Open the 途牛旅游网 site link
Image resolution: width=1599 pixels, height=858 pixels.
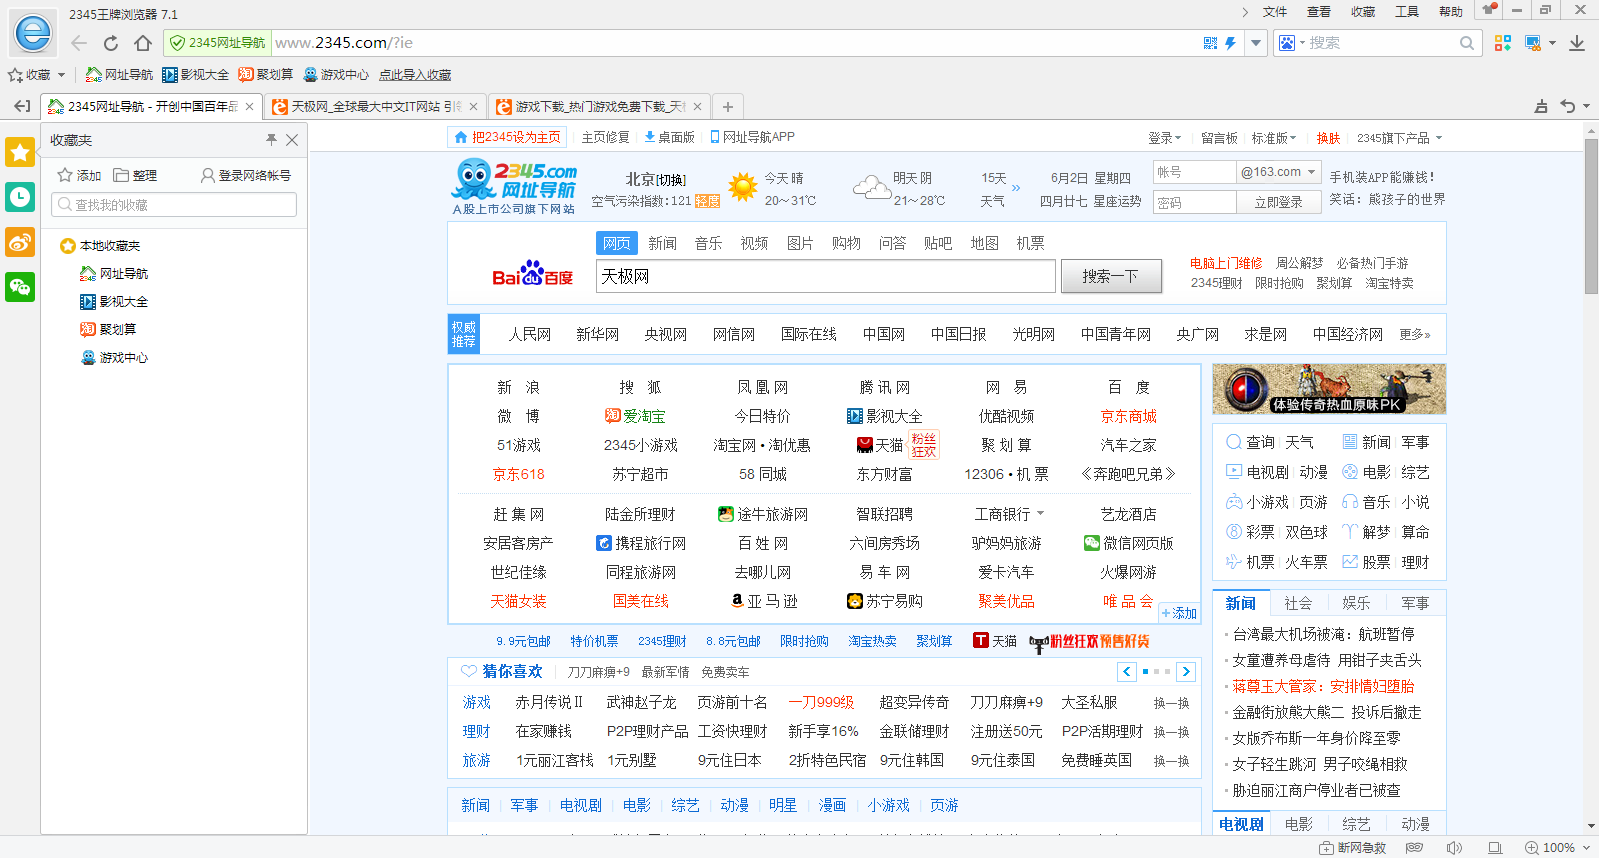pyautogui.click(x=763, y=514)
